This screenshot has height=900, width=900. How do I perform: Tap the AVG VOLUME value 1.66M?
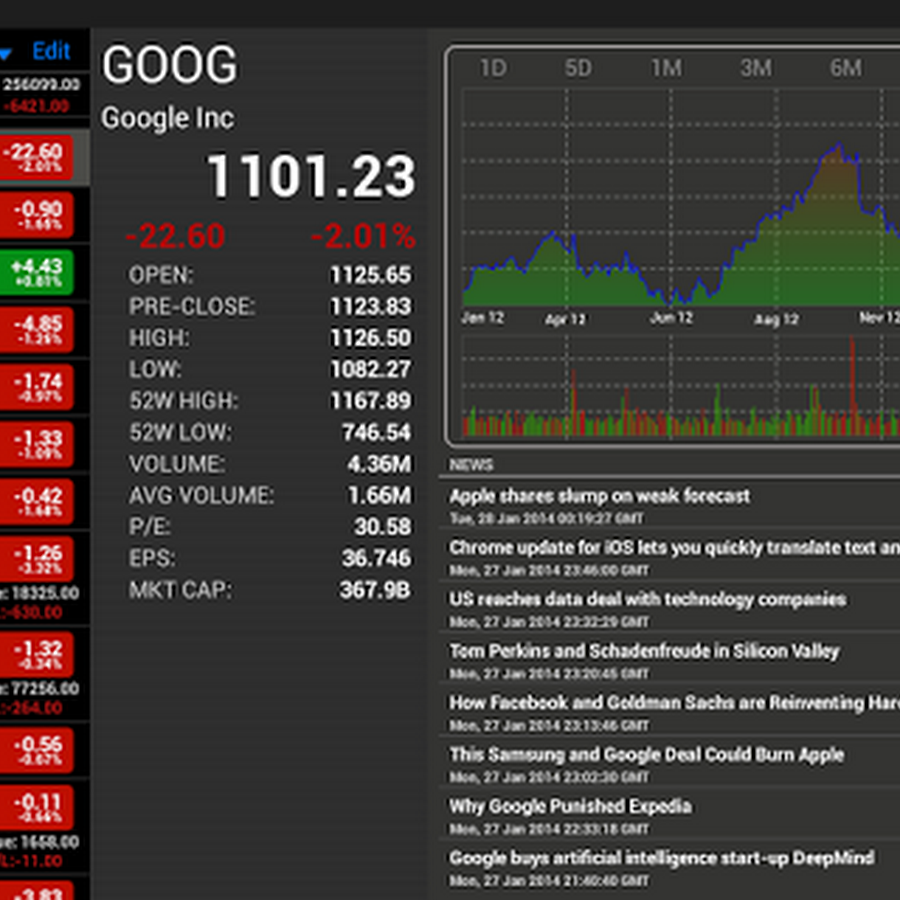[x=380, y=495]
